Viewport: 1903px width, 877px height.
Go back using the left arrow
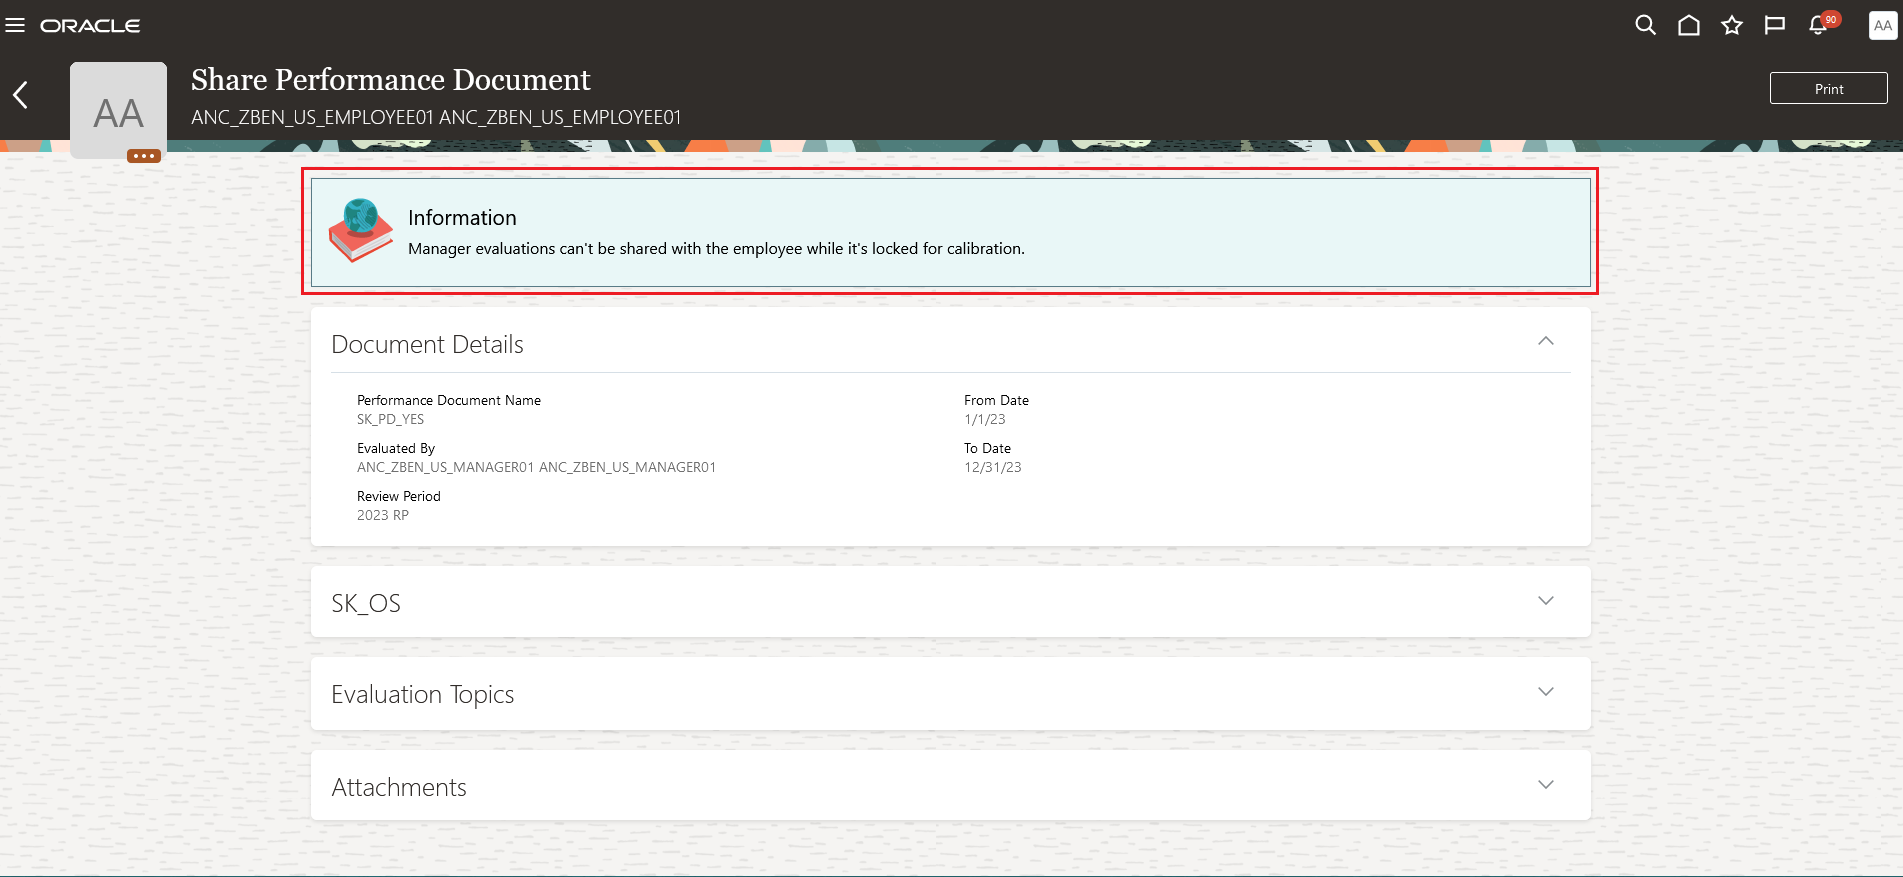(x=20, y=95)
